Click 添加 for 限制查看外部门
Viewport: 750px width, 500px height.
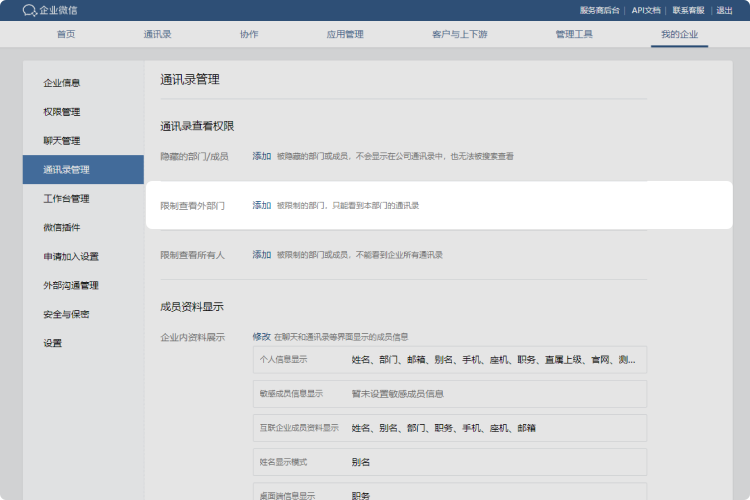coord(262,205)
